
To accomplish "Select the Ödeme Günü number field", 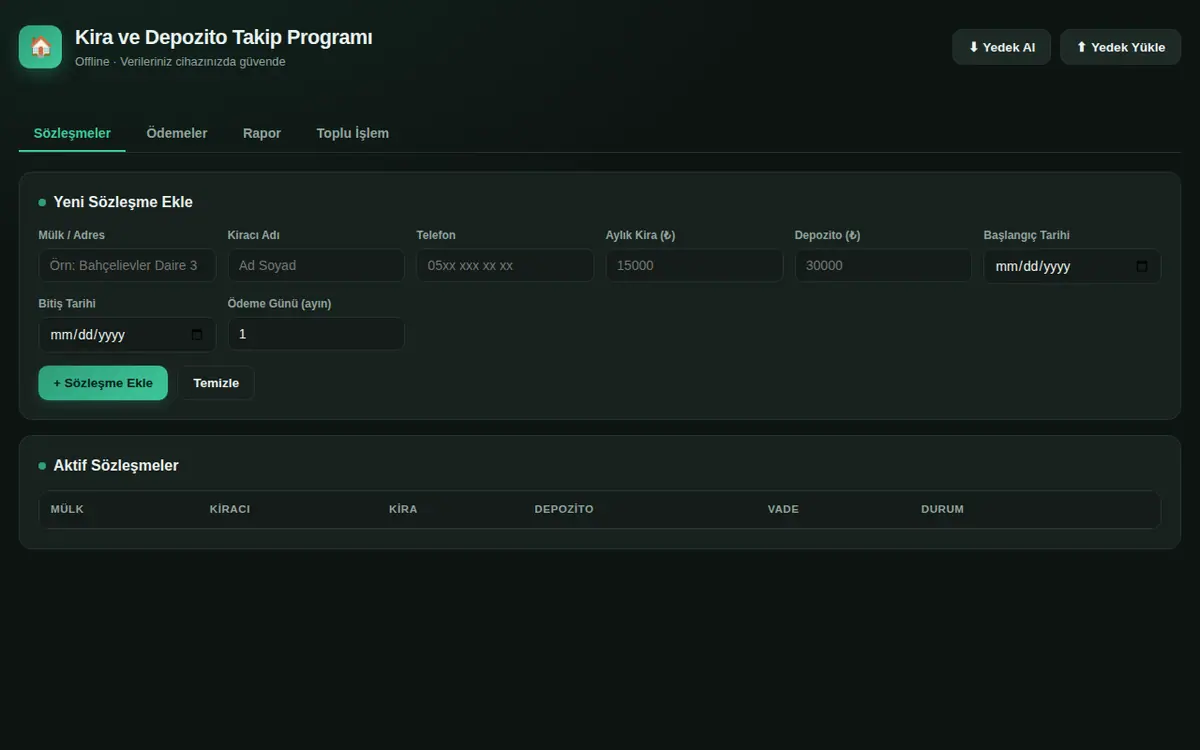I will point(316,334).
